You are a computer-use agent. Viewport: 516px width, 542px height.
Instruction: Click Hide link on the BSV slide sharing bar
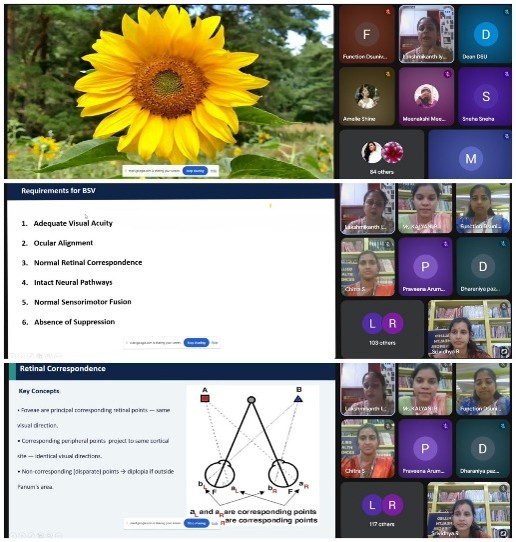(x=215, y=343)
